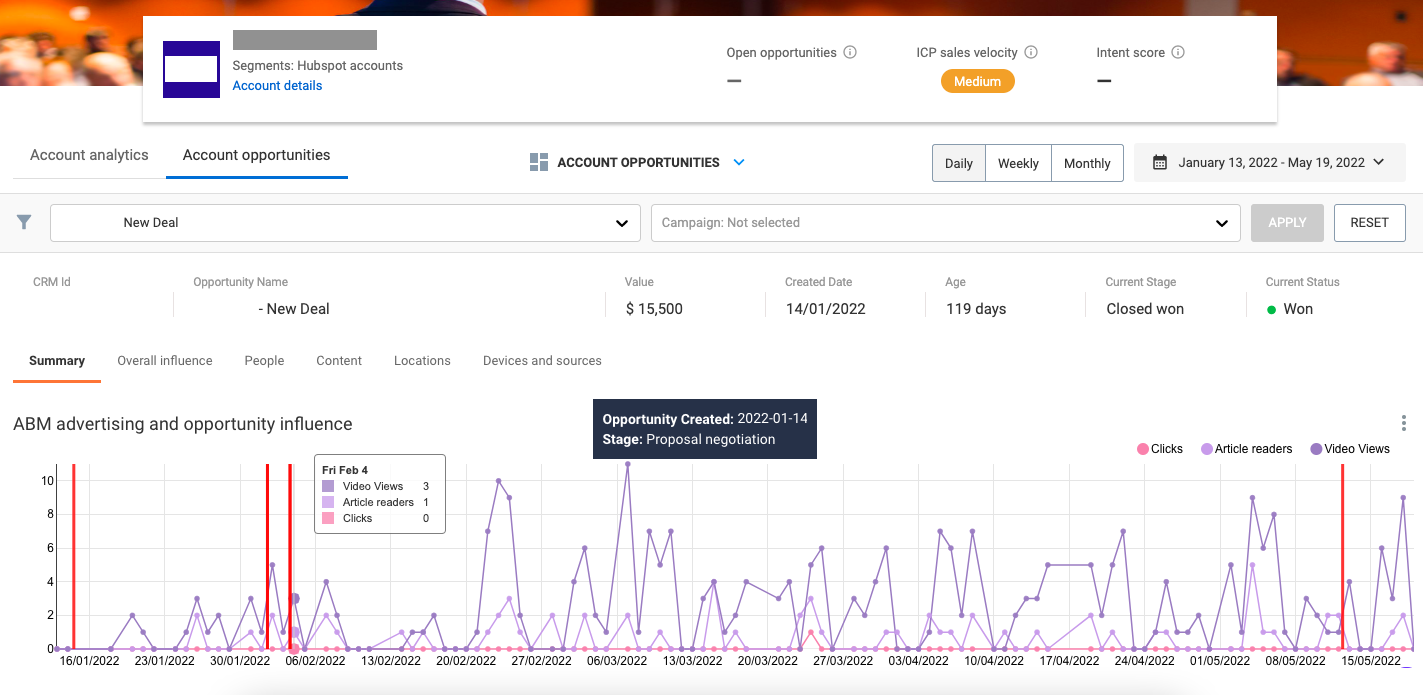1423x695 pixels.
Task: Click the 14/01/2022 created date
Action: click(x=825, y=309)
